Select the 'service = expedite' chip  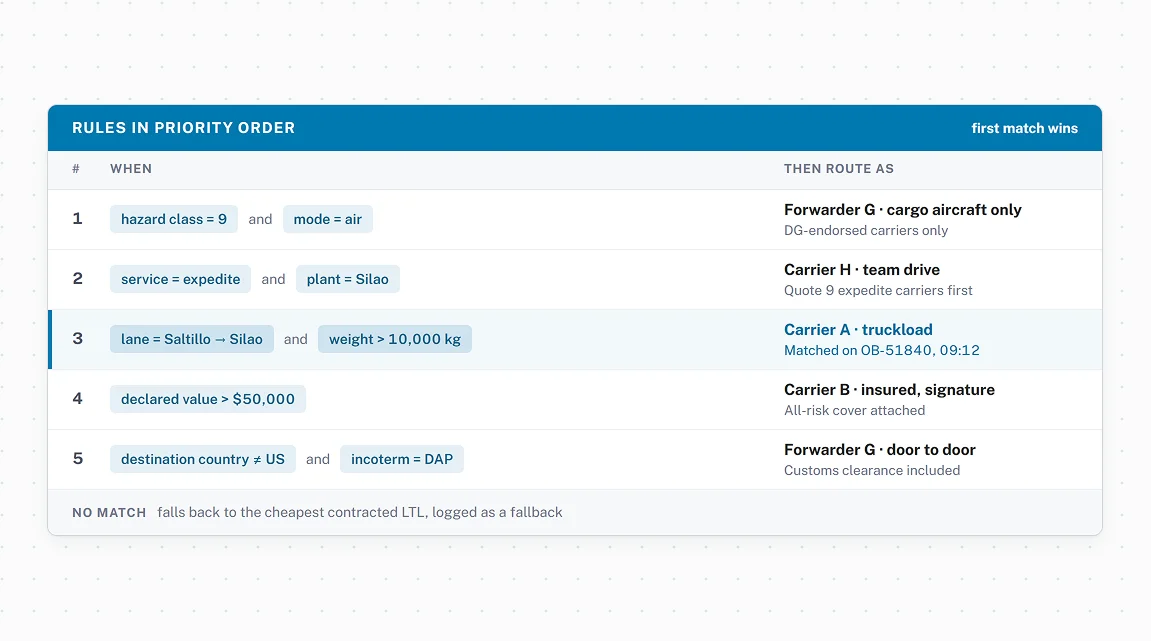(x=181, y=279)
